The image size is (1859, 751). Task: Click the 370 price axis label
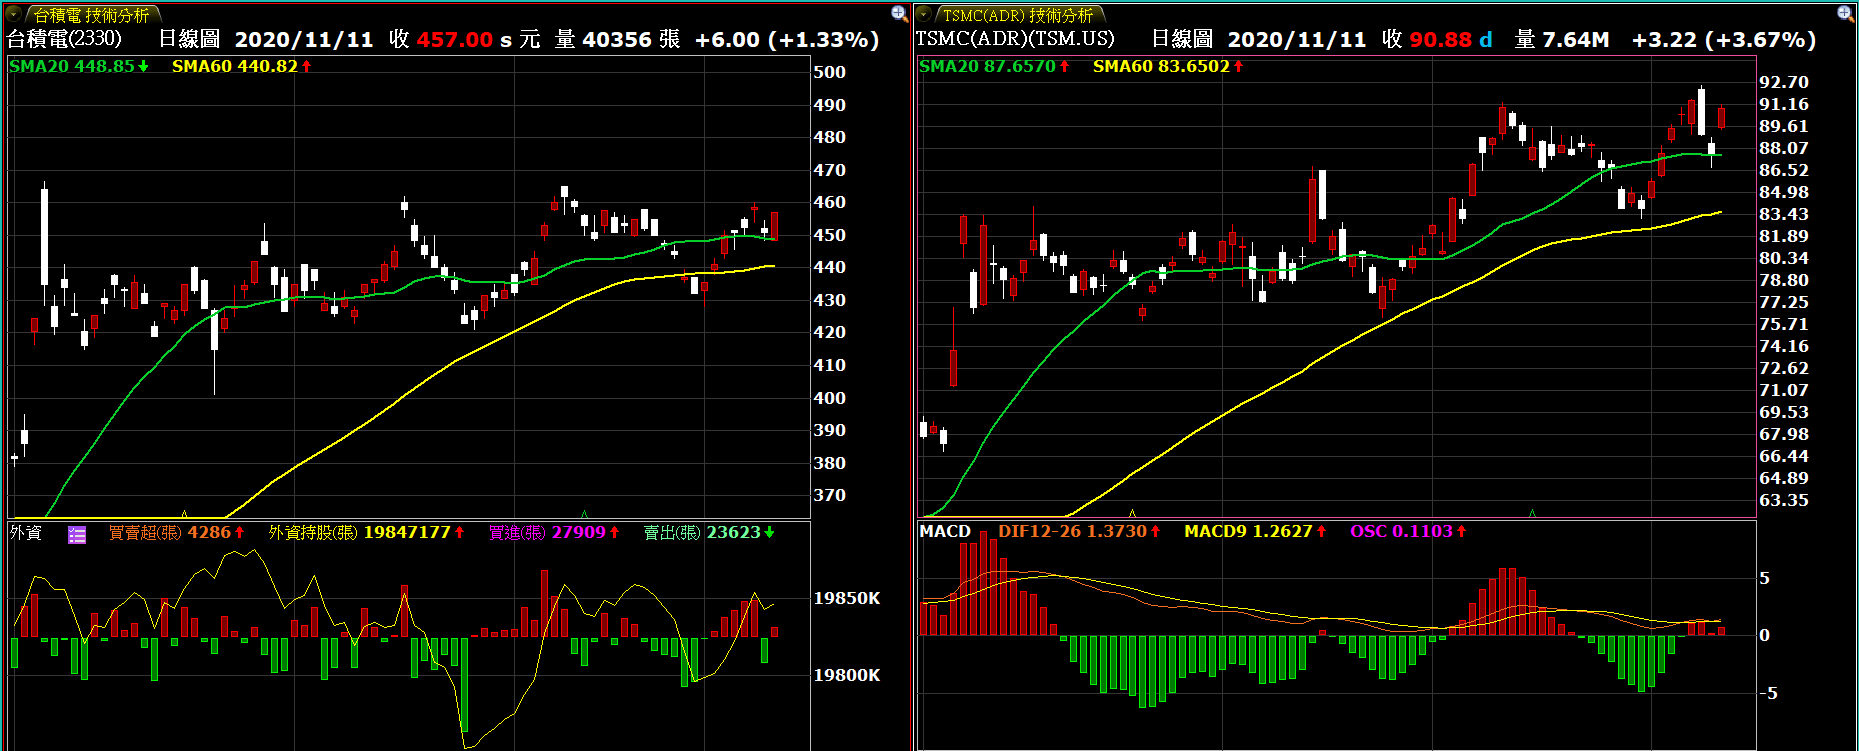click(829, 495)
